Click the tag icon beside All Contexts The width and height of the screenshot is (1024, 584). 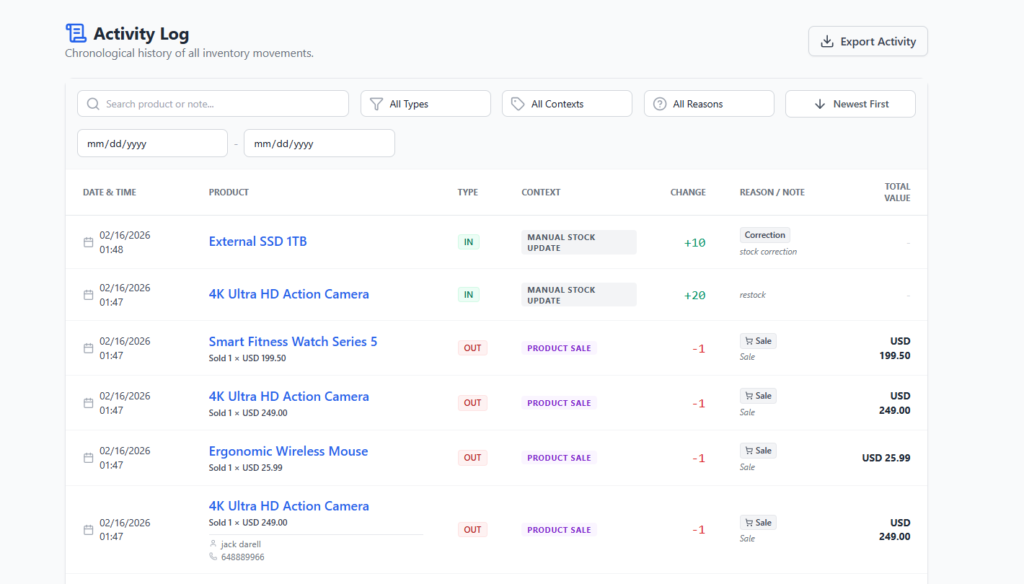tap(518, 104)
